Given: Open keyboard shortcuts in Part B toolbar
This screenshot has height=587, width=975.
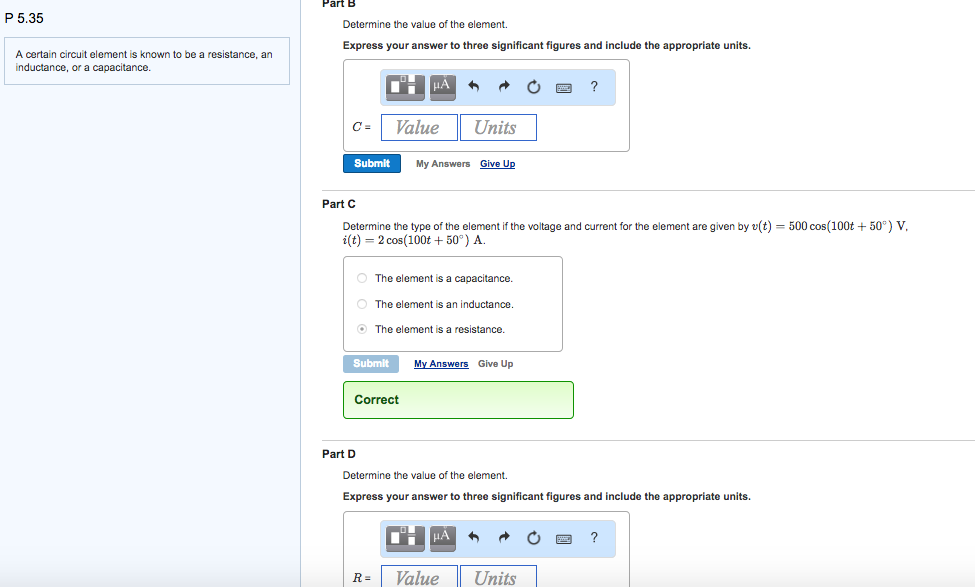Looking at the screenshot, I should coord(564,88).
